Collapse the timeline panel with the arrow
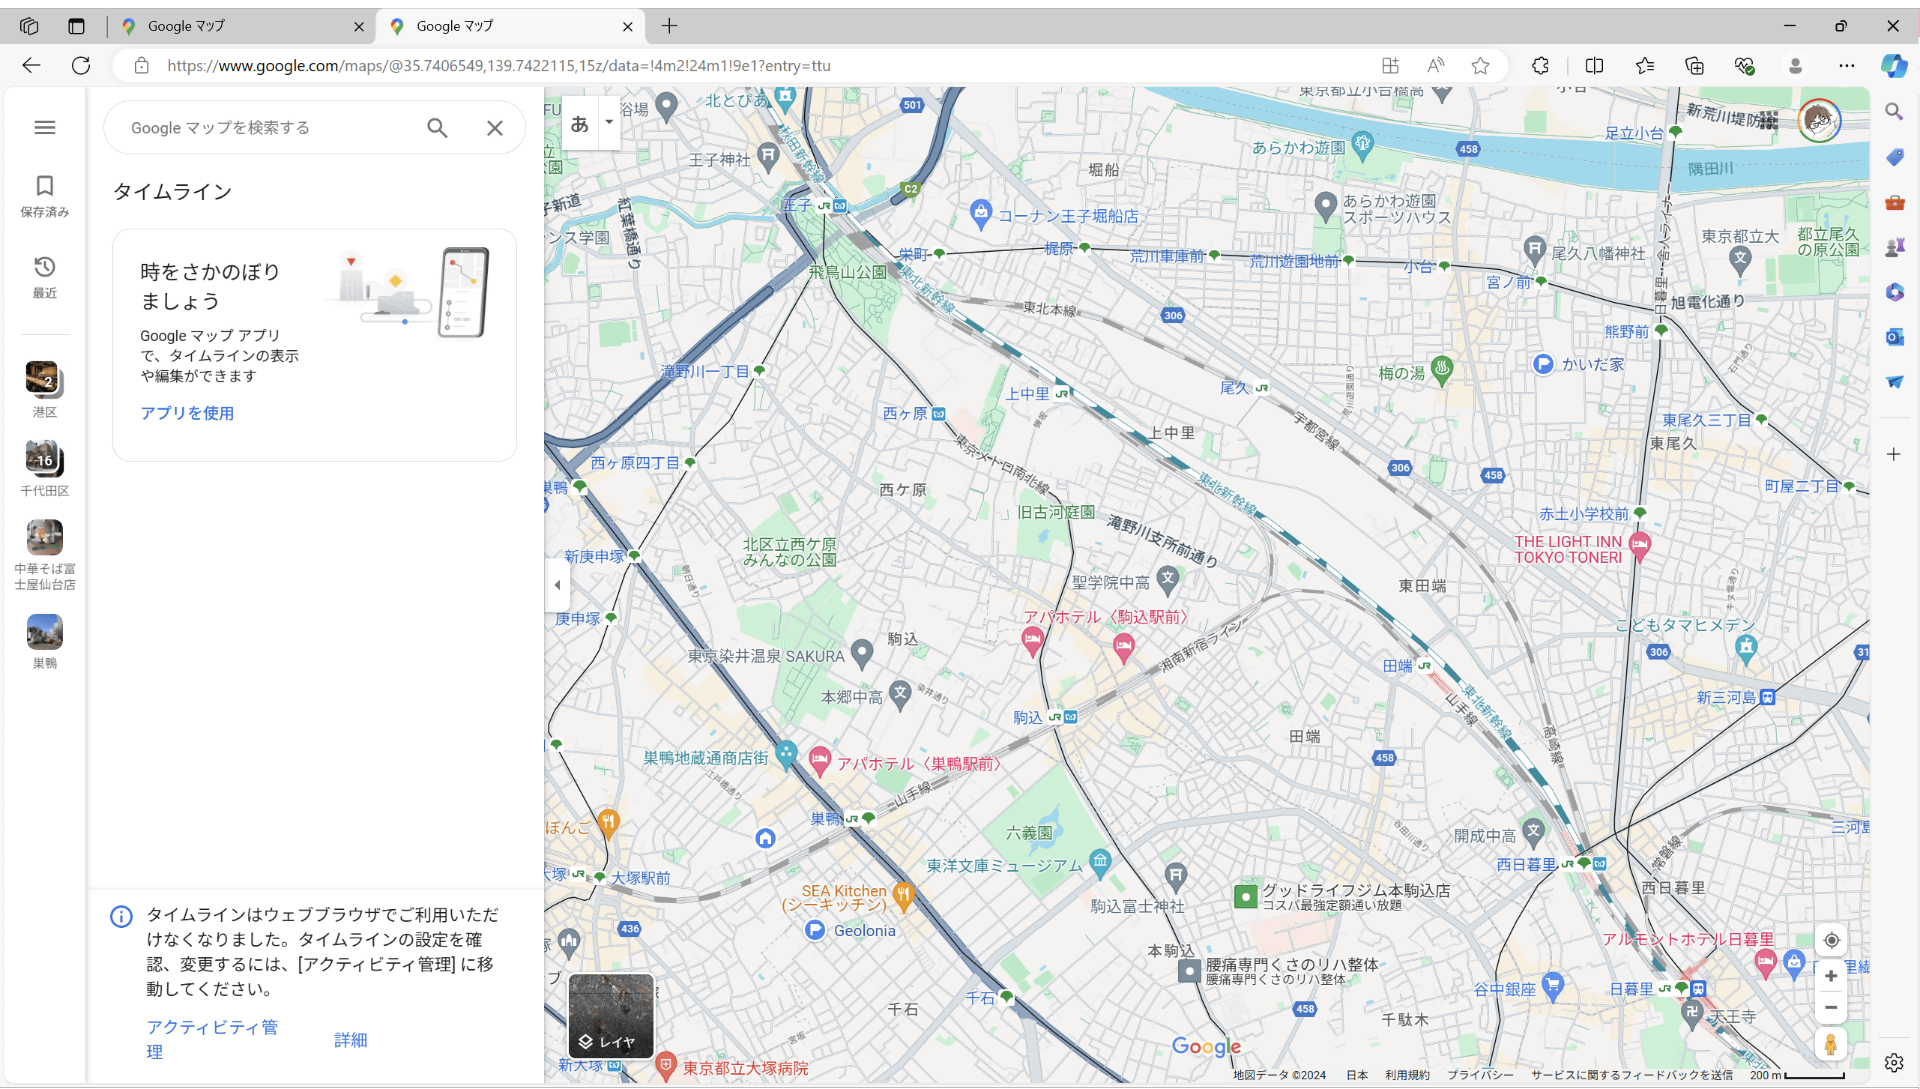Viewport: 1920px width, 1089px height. [x=557, y=585]
